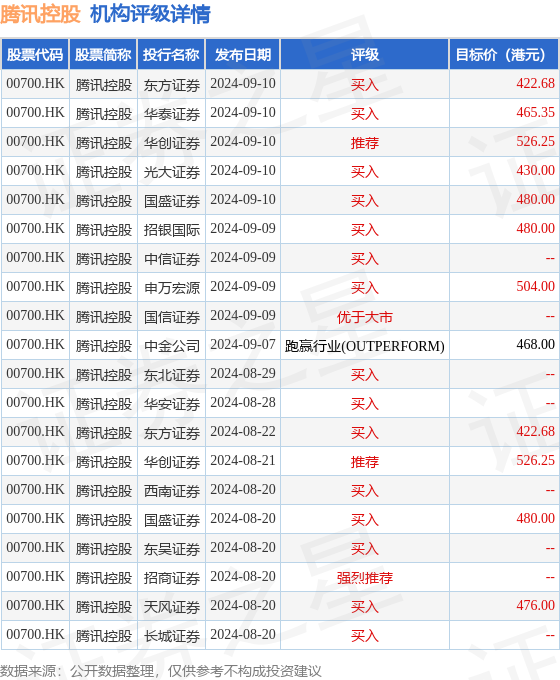
Task: Click target price 468.00
Action: coord(535,345)
